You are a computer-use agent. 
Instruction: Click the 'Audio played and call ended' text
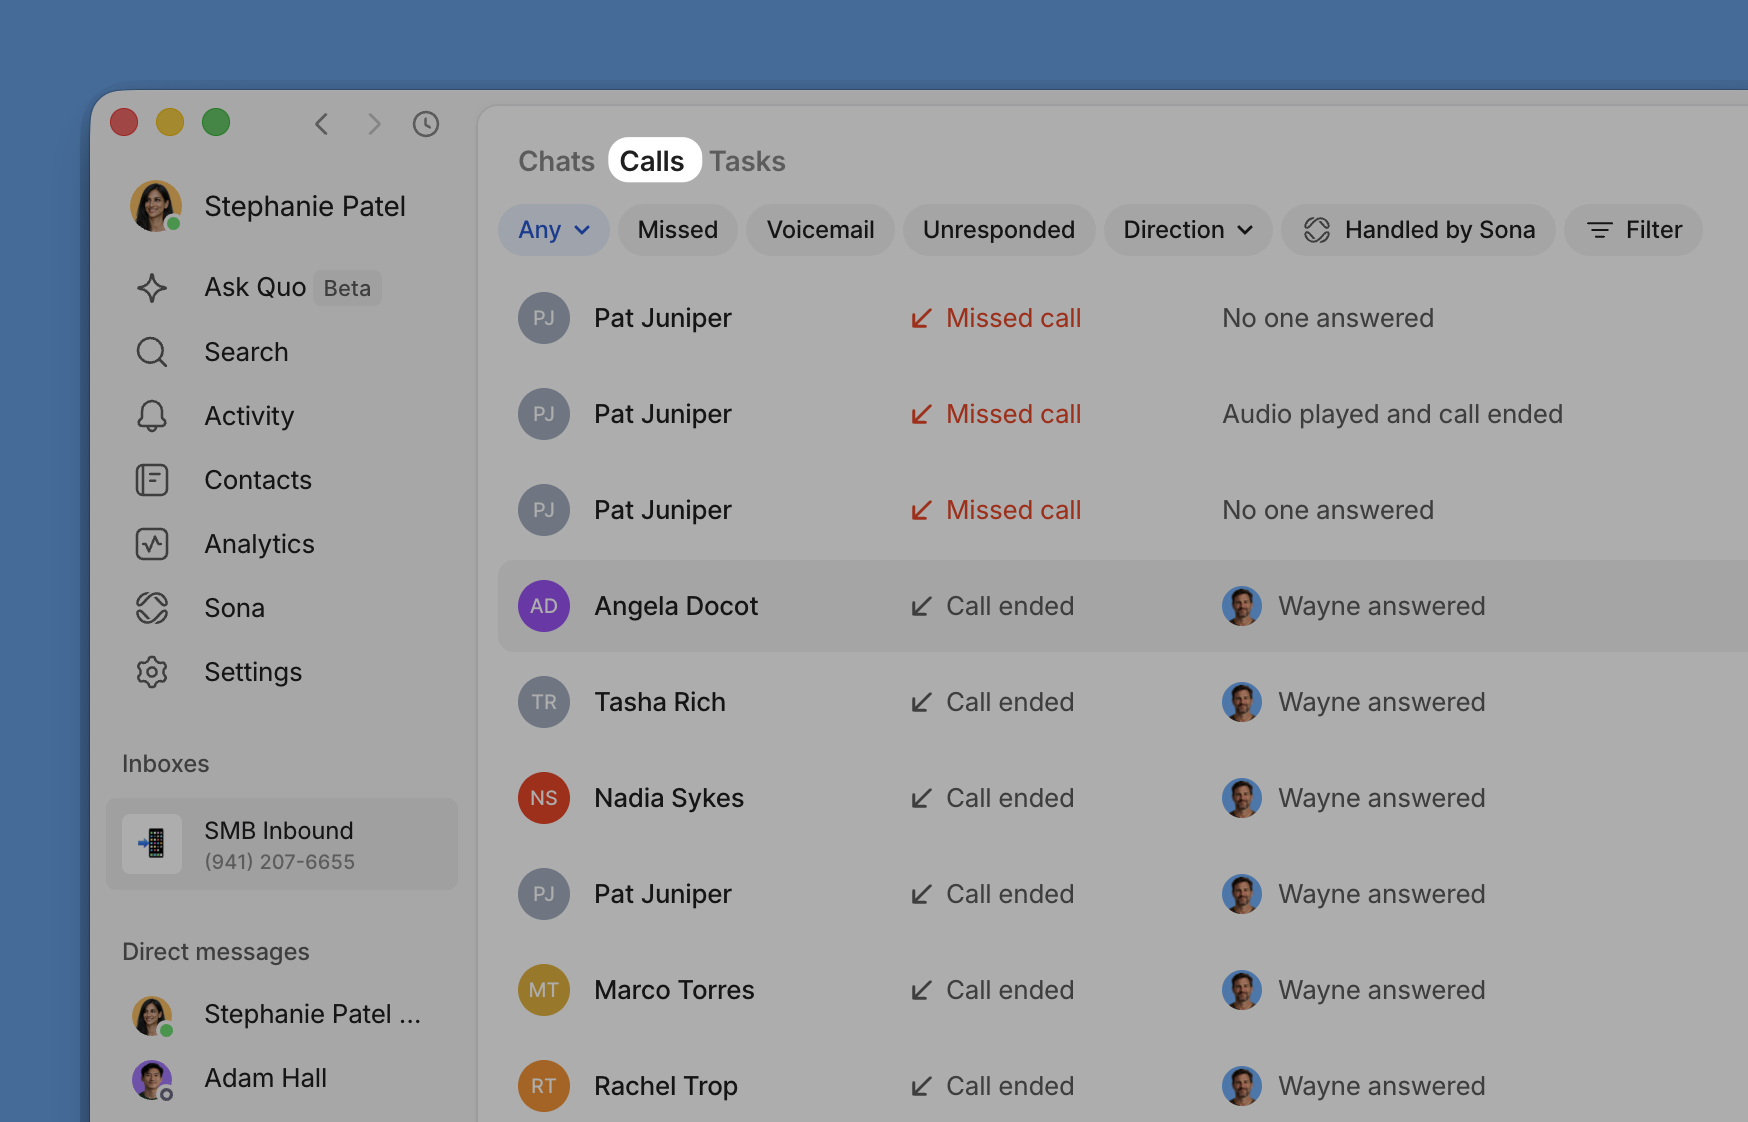pyautogui.click(x=1392, y=414)
